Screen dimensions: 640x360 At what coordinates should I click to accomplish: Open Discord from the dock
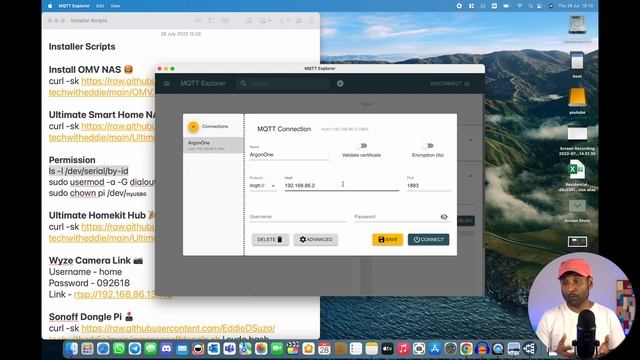166,349
